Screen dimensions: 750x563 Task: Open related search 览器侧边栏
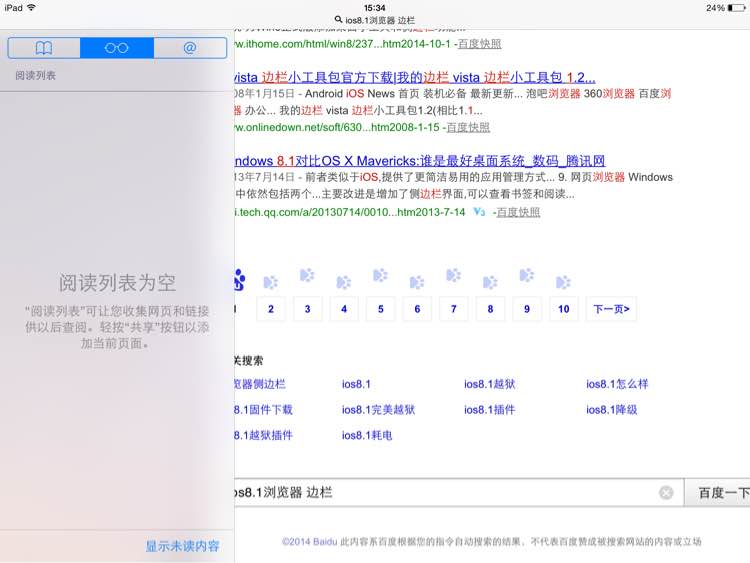(x=260, y=384)
